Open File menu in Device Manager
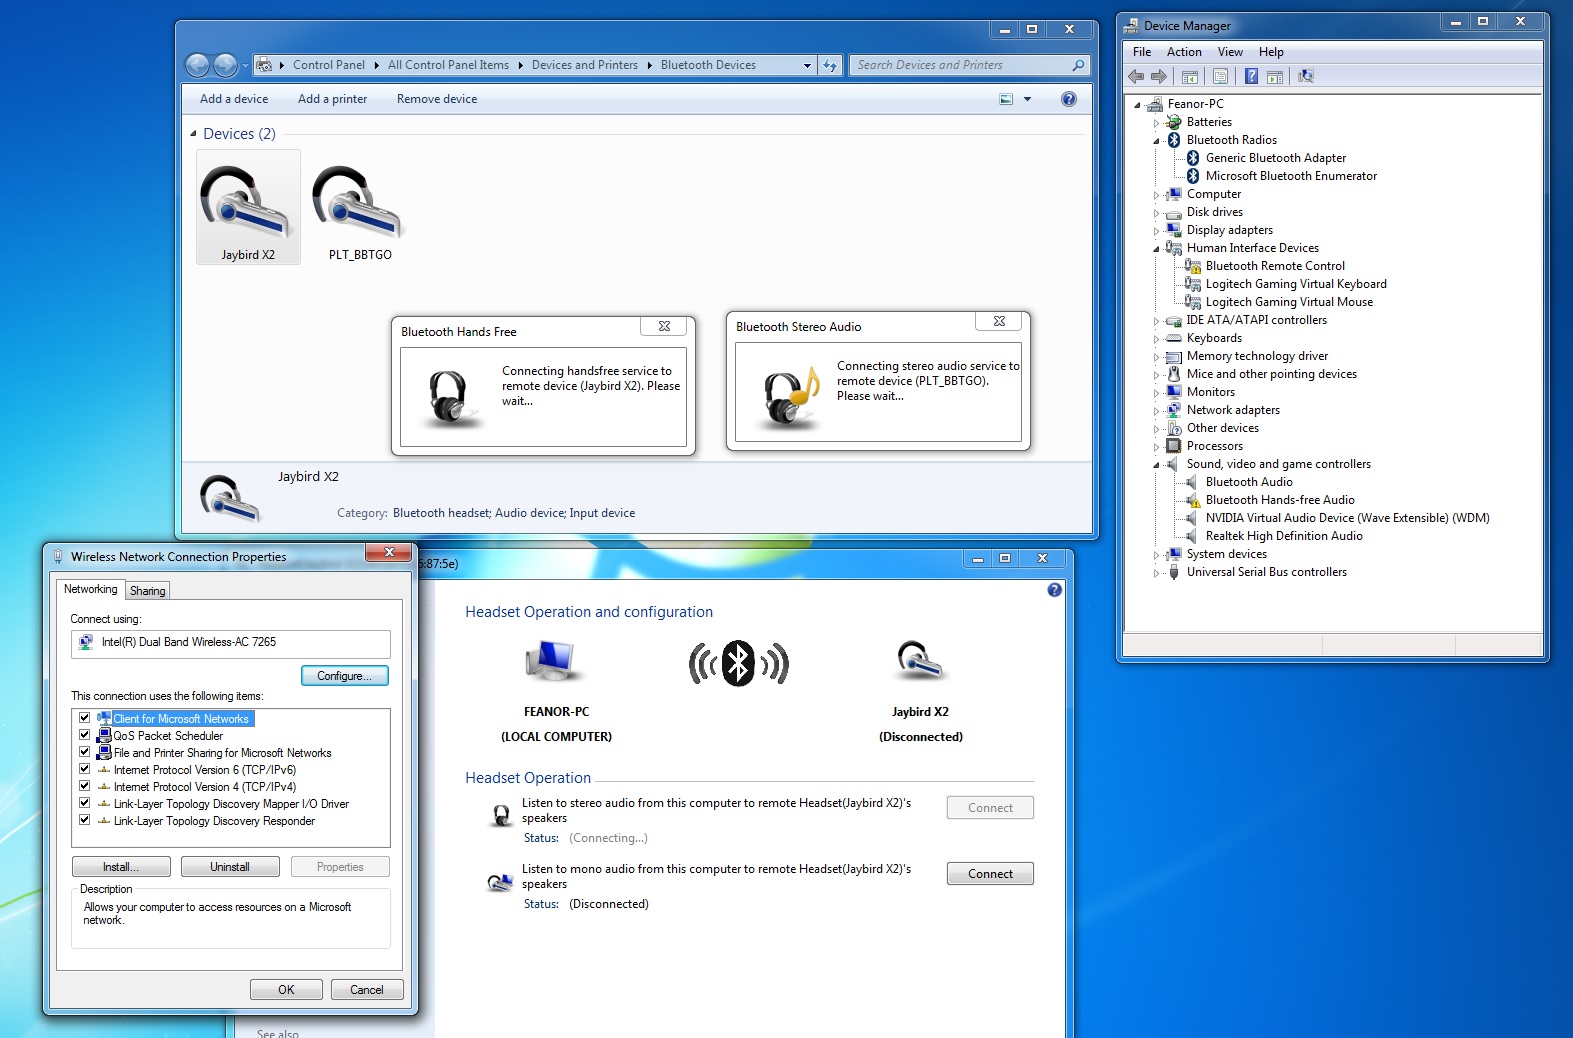1573x1038 pixels. pyautogui.click(x=1142, y=52)
